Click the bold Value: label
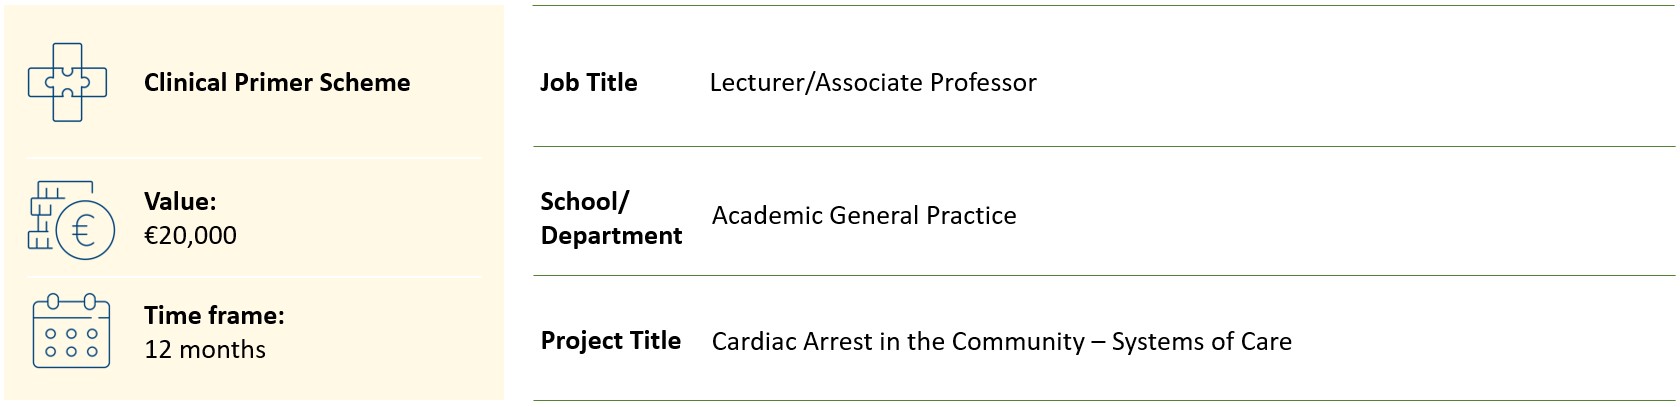Viewport: 1680px width, 407px height. [x=180, y=202]
